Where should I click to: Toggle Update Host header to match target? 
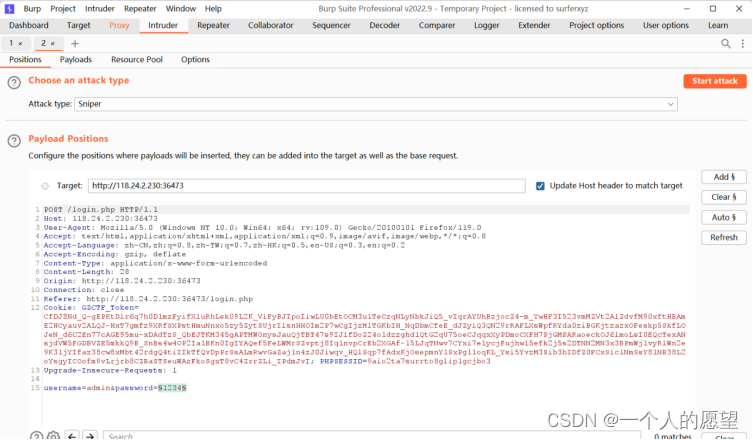click(x=540, y=186)
